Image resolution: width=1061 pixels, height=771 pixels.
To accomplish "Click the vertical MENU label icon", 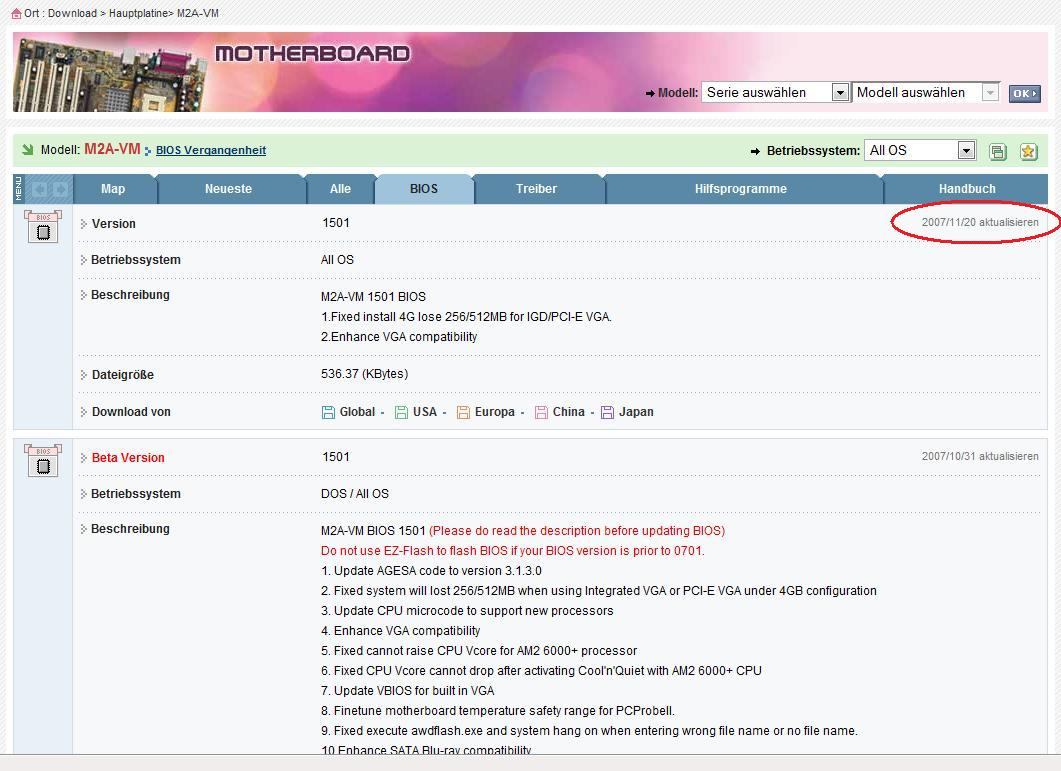I will click(18, 189).
